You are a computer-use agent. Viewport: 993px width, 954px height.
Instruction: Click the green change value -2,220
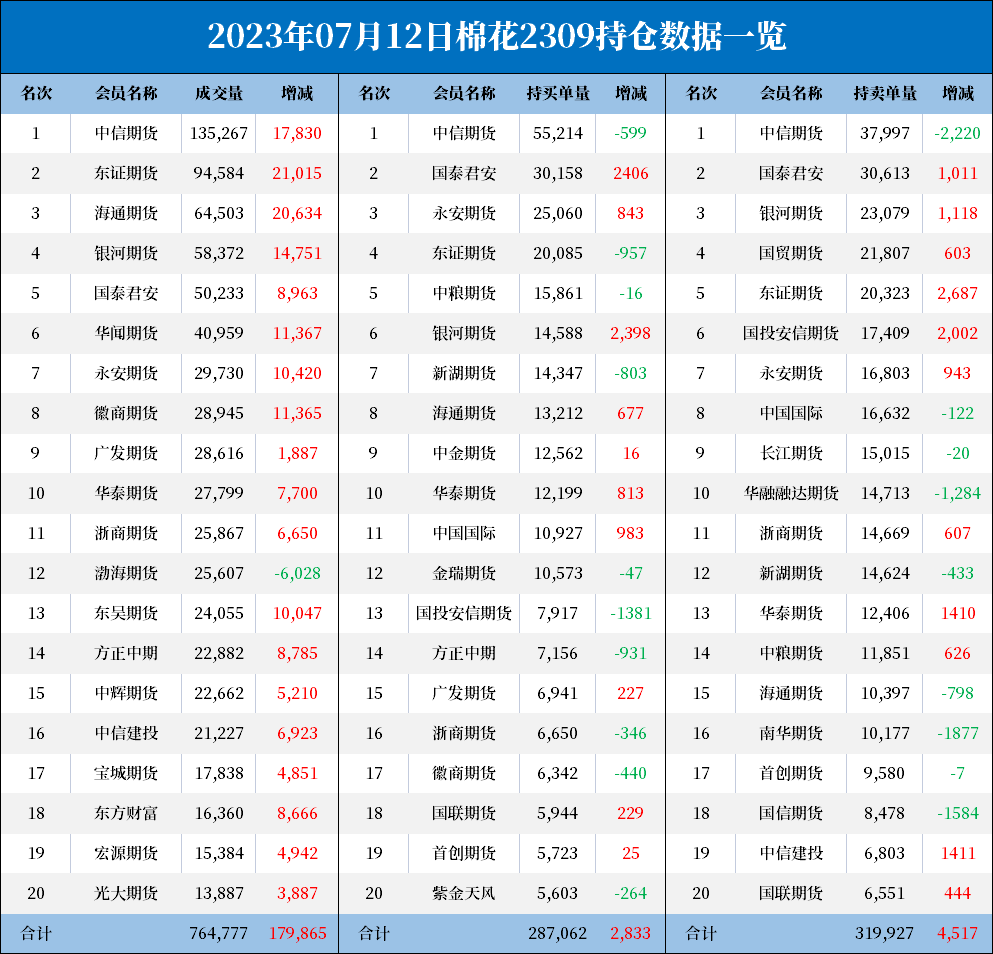pyautogui.click(x=958, y=133)
